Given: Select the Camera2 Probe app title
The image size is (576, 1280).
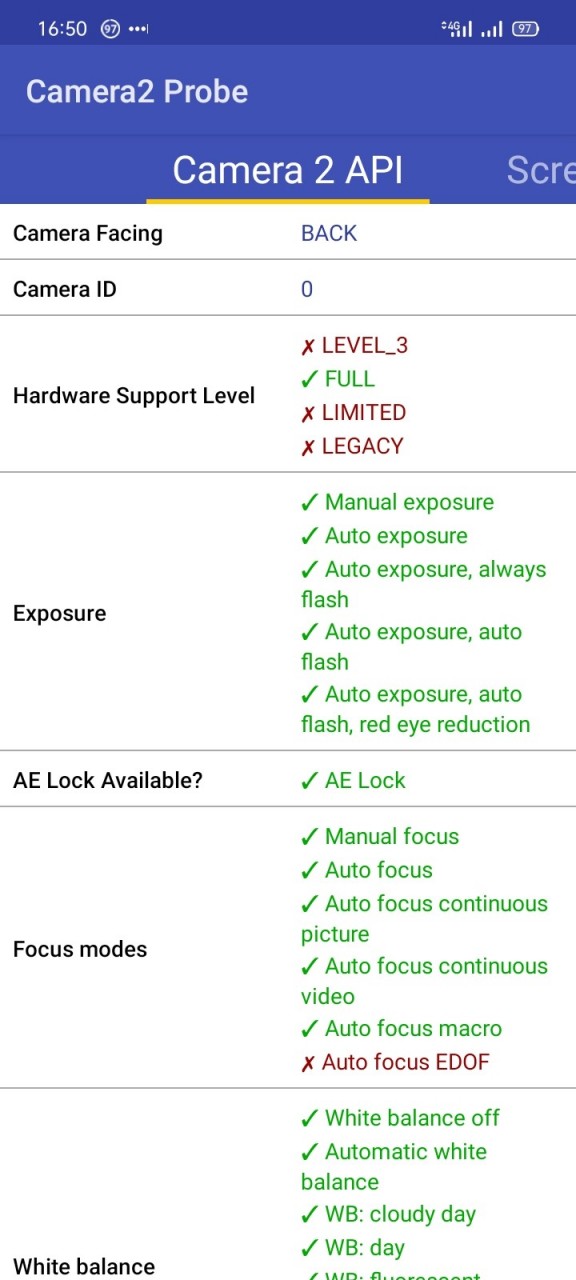Looking at the screenshot, I should click(137, 91).
